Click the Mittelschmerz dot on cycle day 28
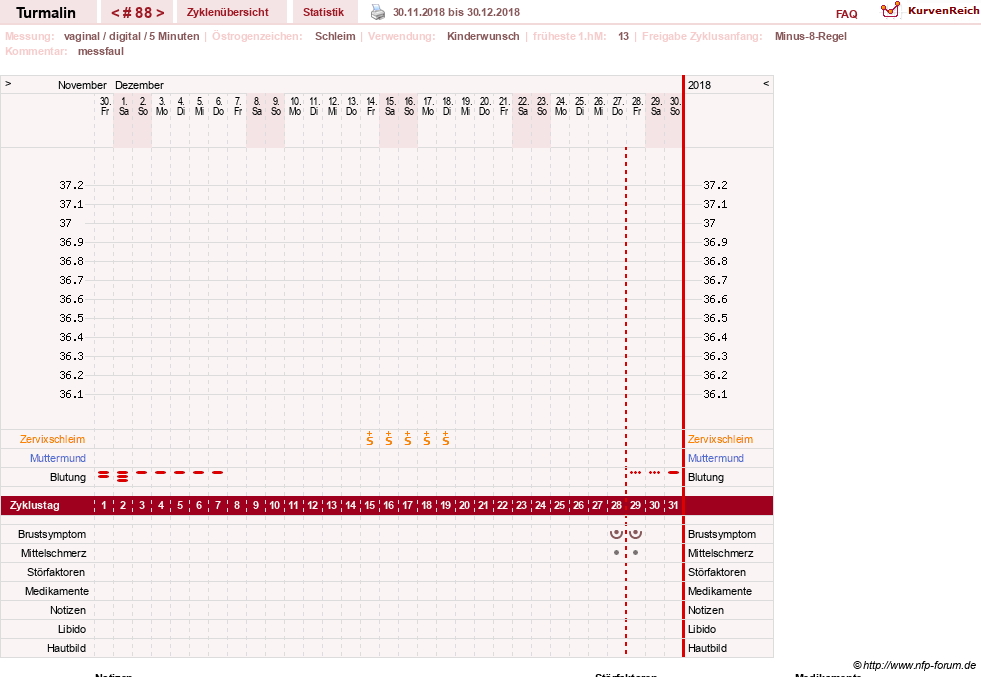 pyautogui.click(x=616, y=552)
